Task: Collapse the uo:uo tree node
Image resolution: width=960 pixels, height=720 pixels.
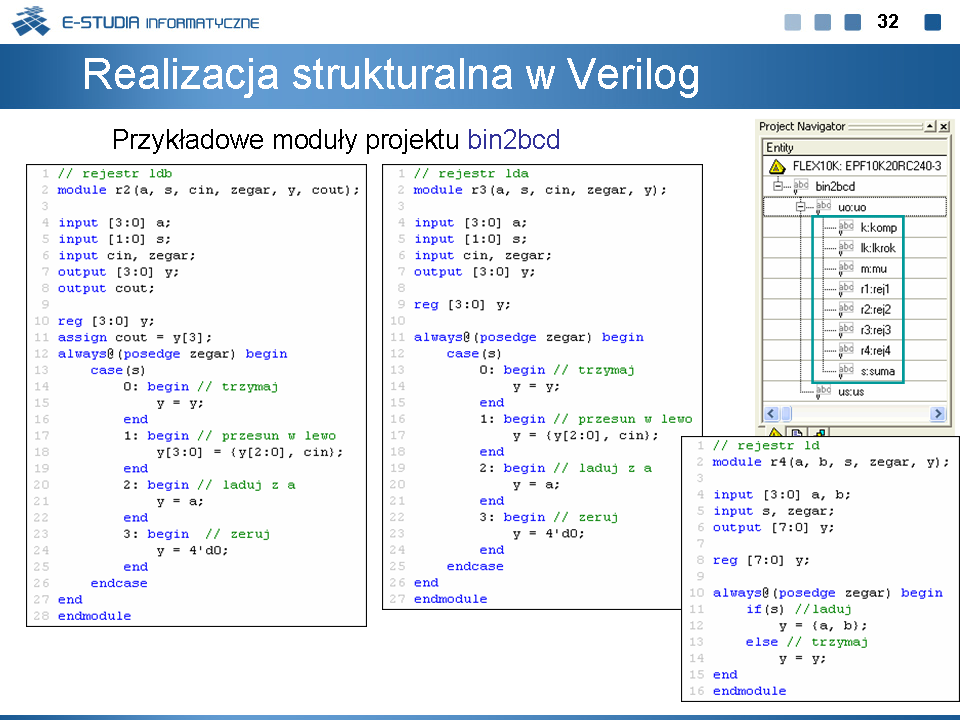Action: point(800,207)
